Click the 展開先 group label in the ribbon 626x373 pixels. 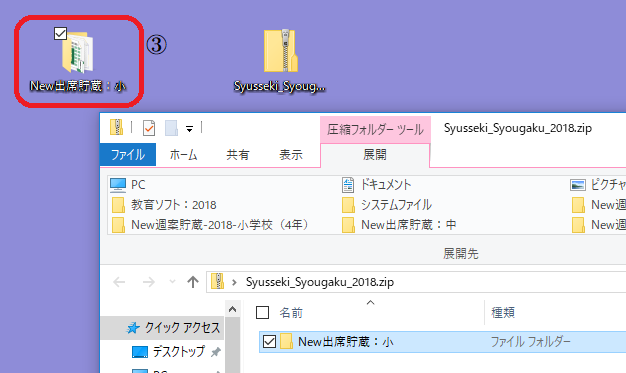[x=461, y=254]
